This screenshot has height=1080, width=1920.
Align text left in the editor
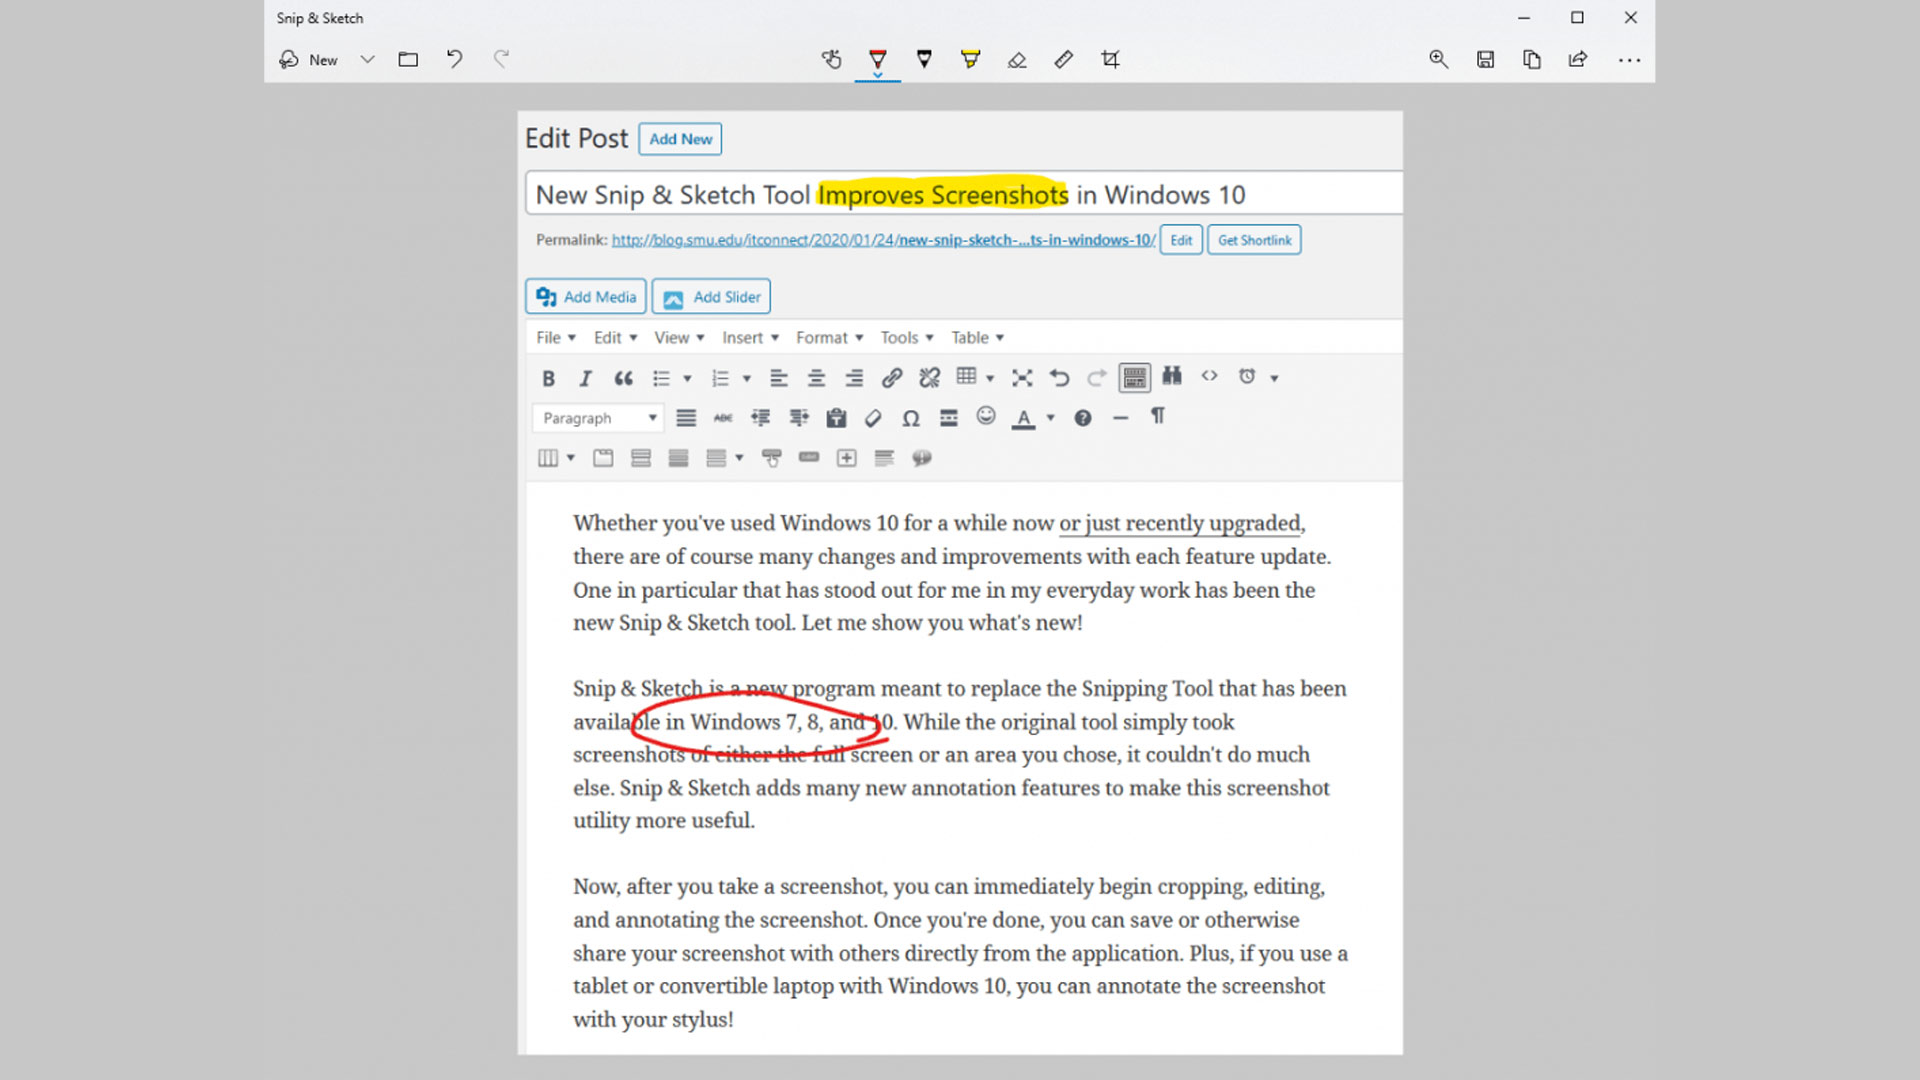[778, 378]
